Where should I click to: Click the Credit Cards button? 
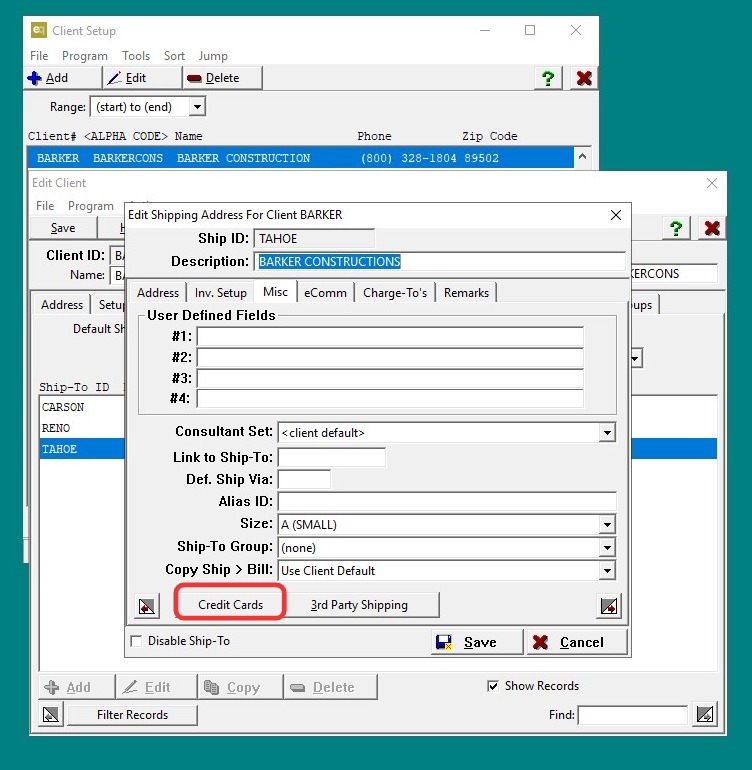point(230,605)
